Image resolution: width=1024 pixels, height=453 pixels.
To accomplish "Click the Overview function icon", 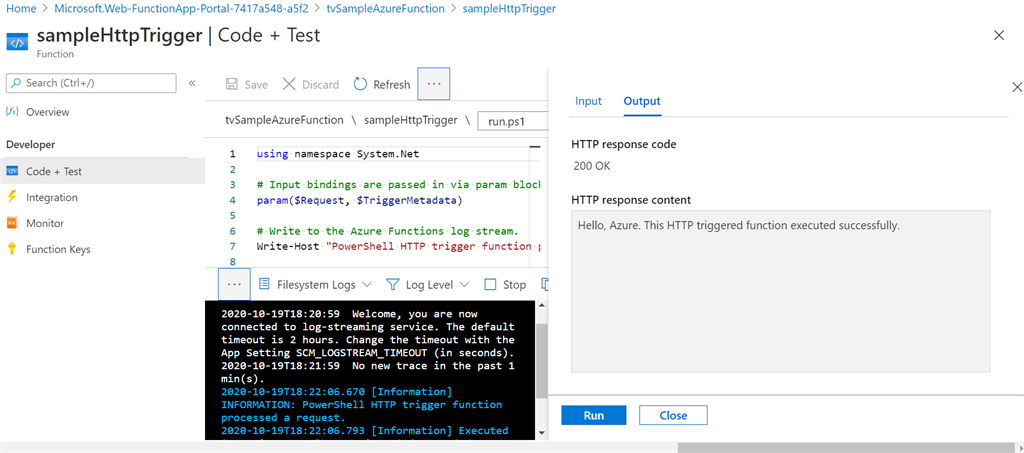I will point(12,112).
